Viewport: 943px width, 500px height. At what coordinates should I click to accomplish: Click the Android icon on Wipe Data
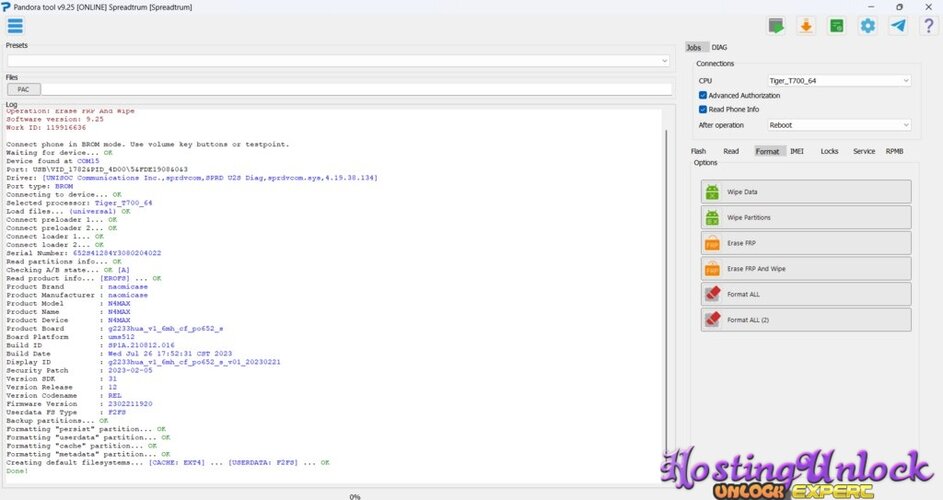[712, 192]
